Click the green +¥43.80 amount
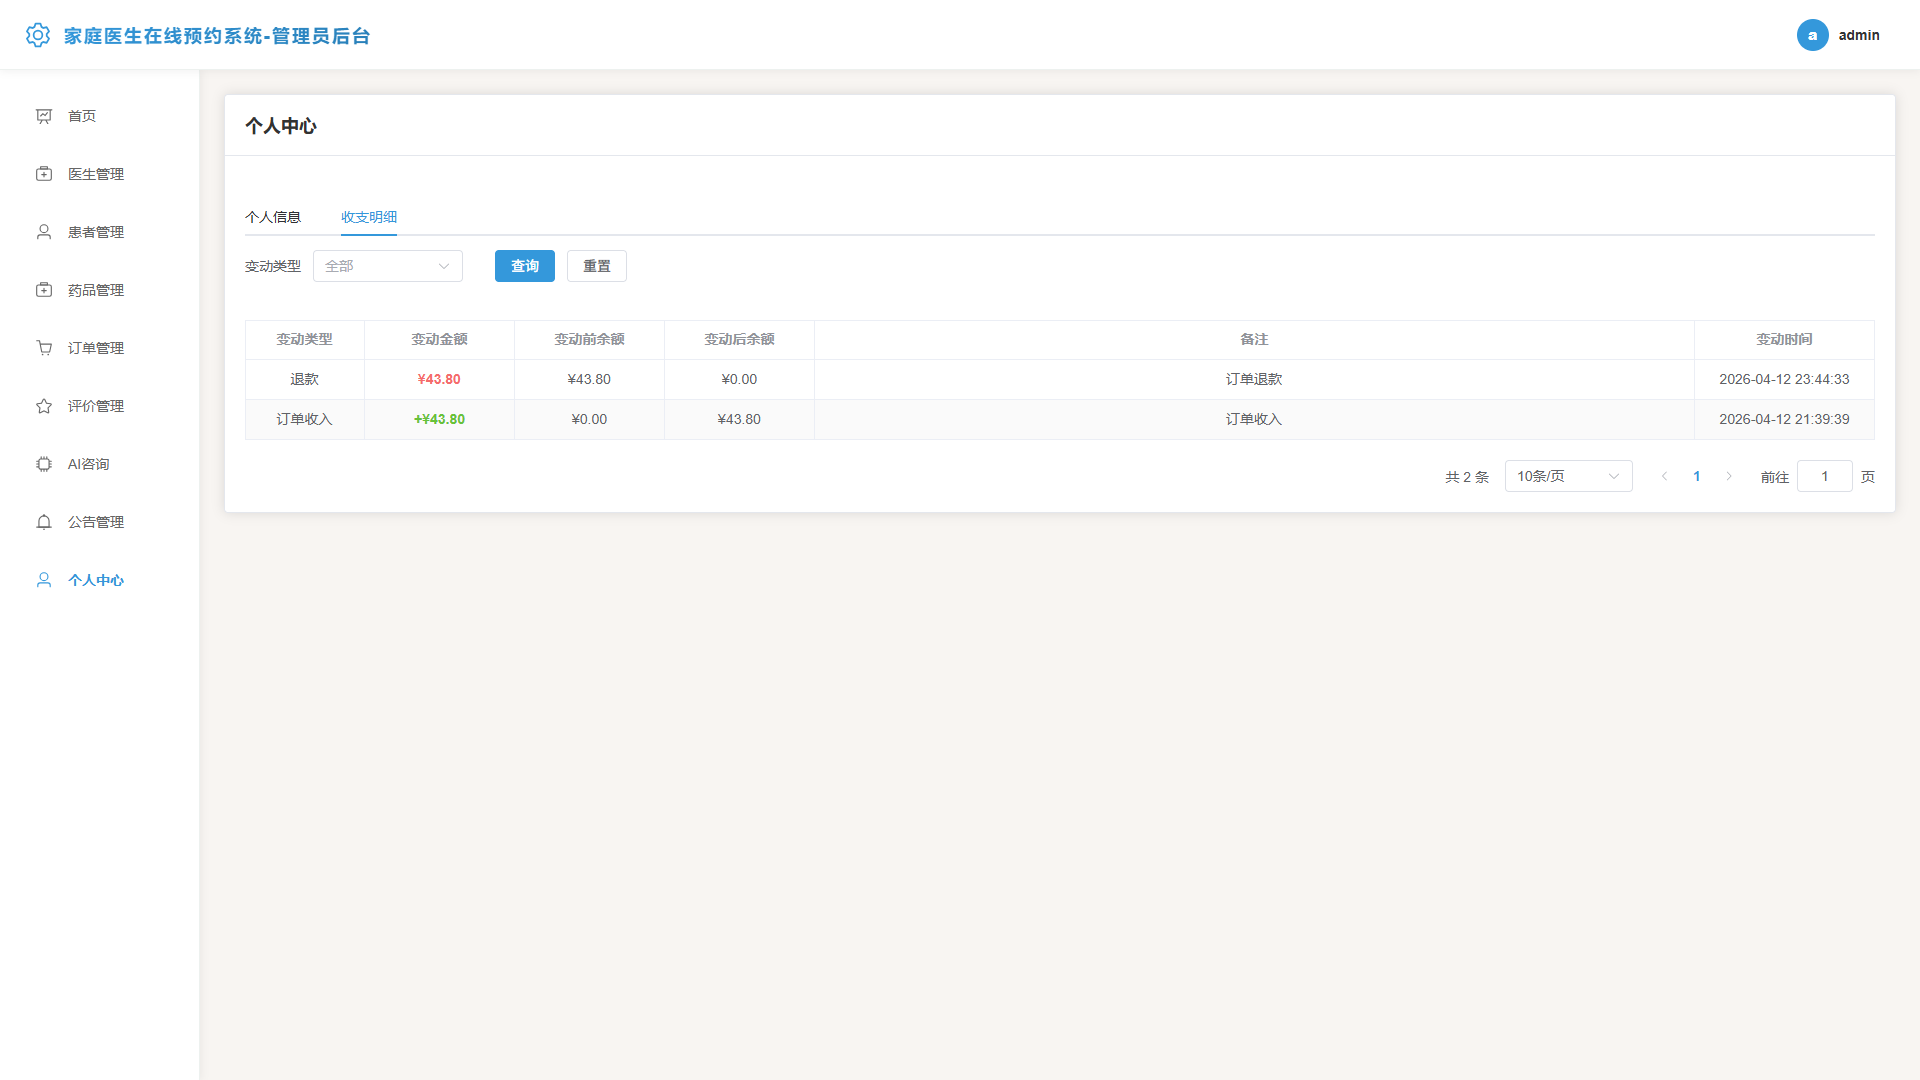The height and width of the screenshot is (1080, 1920). [x=439, y=419]
